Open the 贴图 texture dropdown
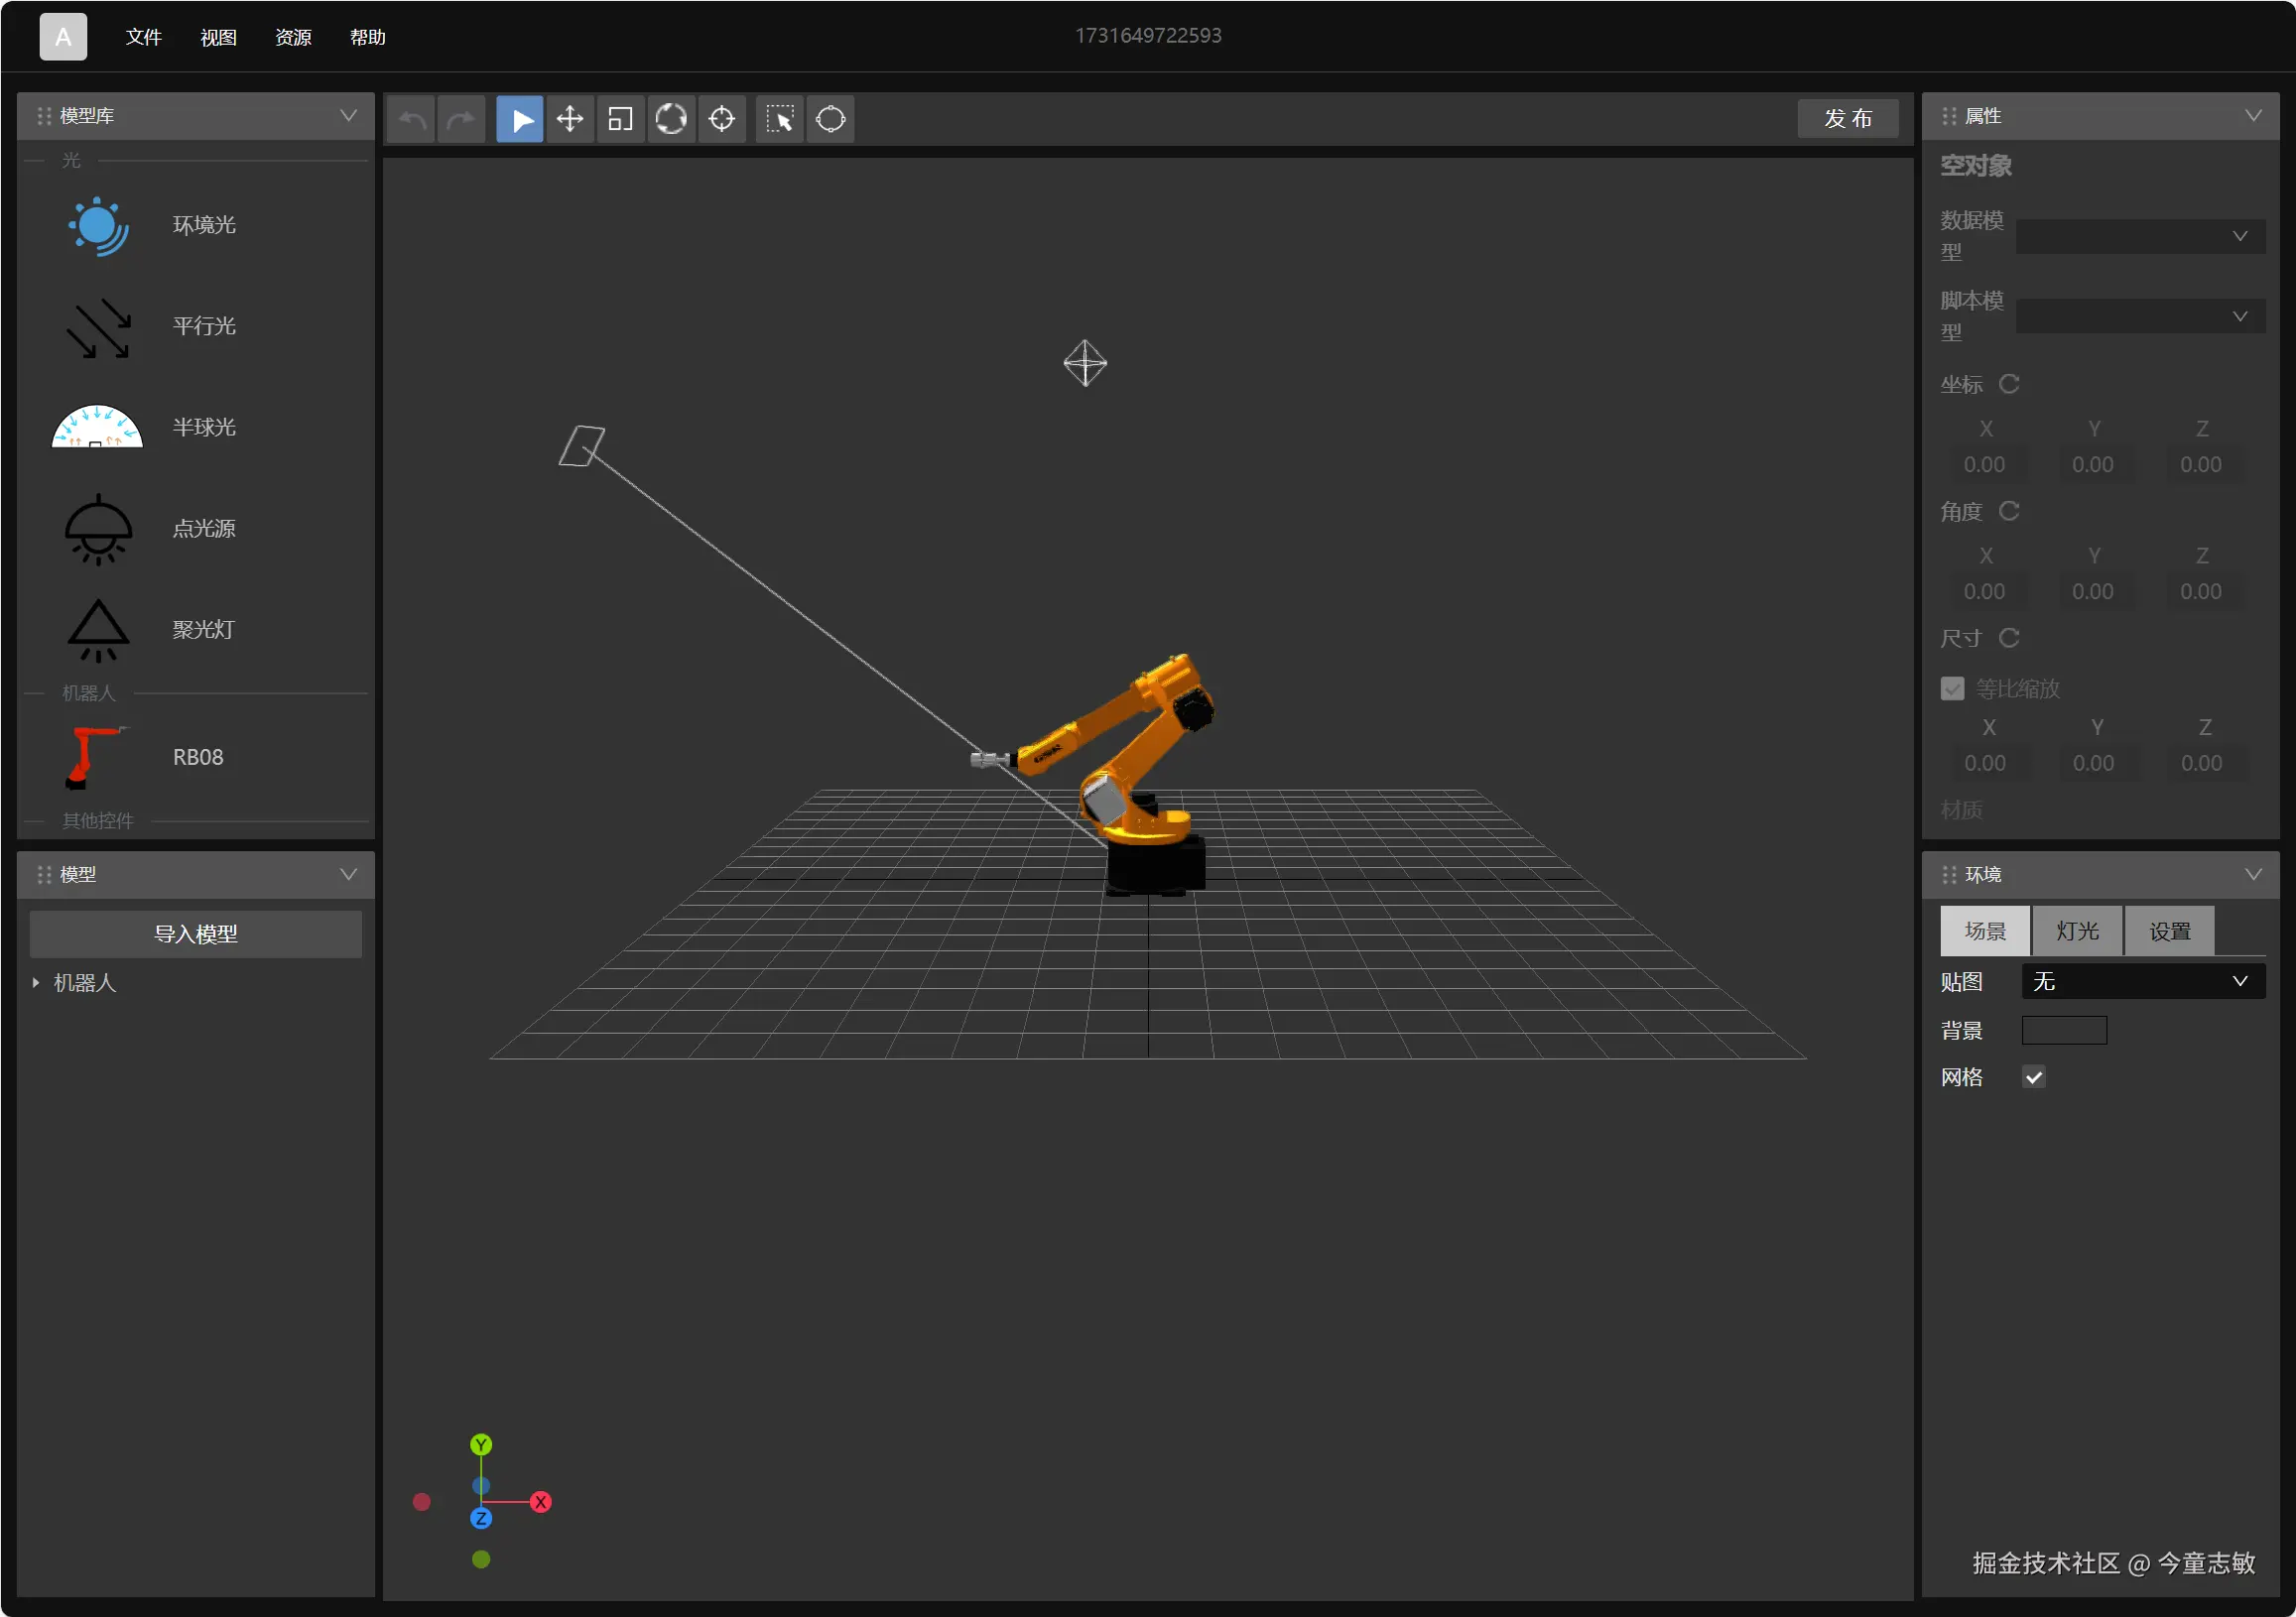The image size is (2296, 1617). click(2142, 981)
